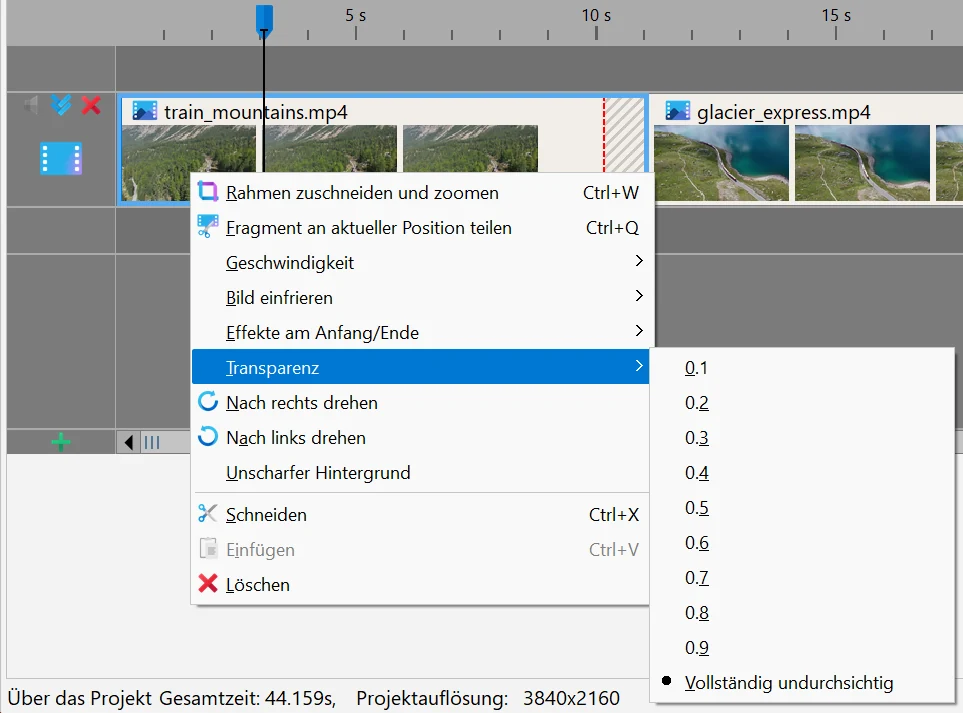Click the Über das Projekt label

tap(79, 698)
